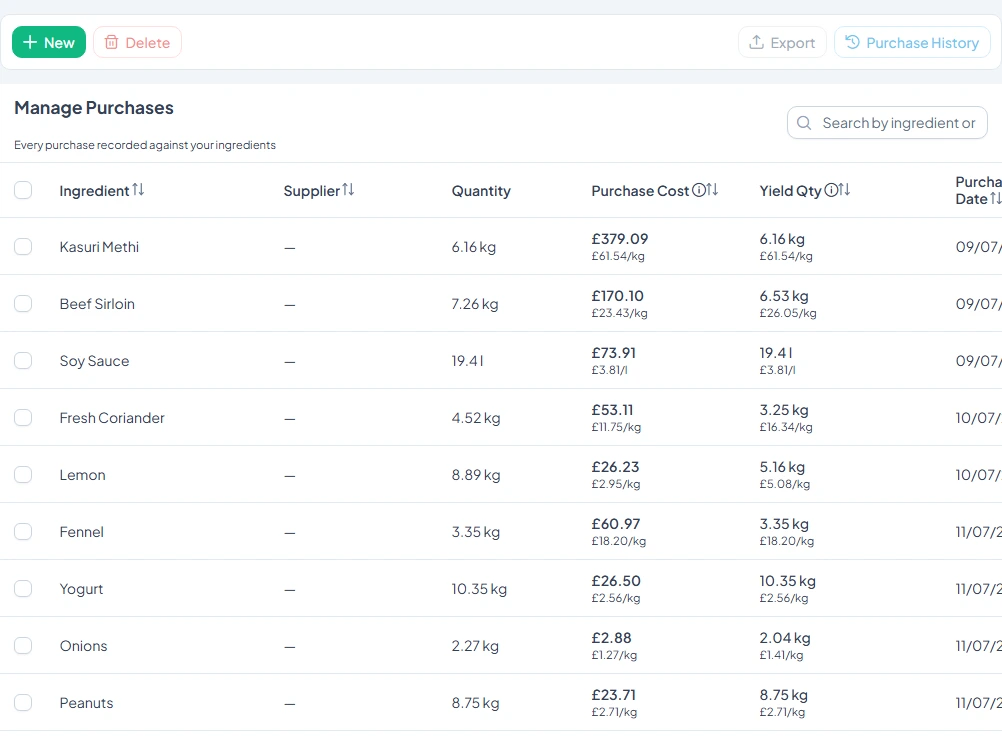Image resolution: width=1002 pixels, height=740 pixels.
Task: Click Purchase Cost info icon
Action: [699, 190]
